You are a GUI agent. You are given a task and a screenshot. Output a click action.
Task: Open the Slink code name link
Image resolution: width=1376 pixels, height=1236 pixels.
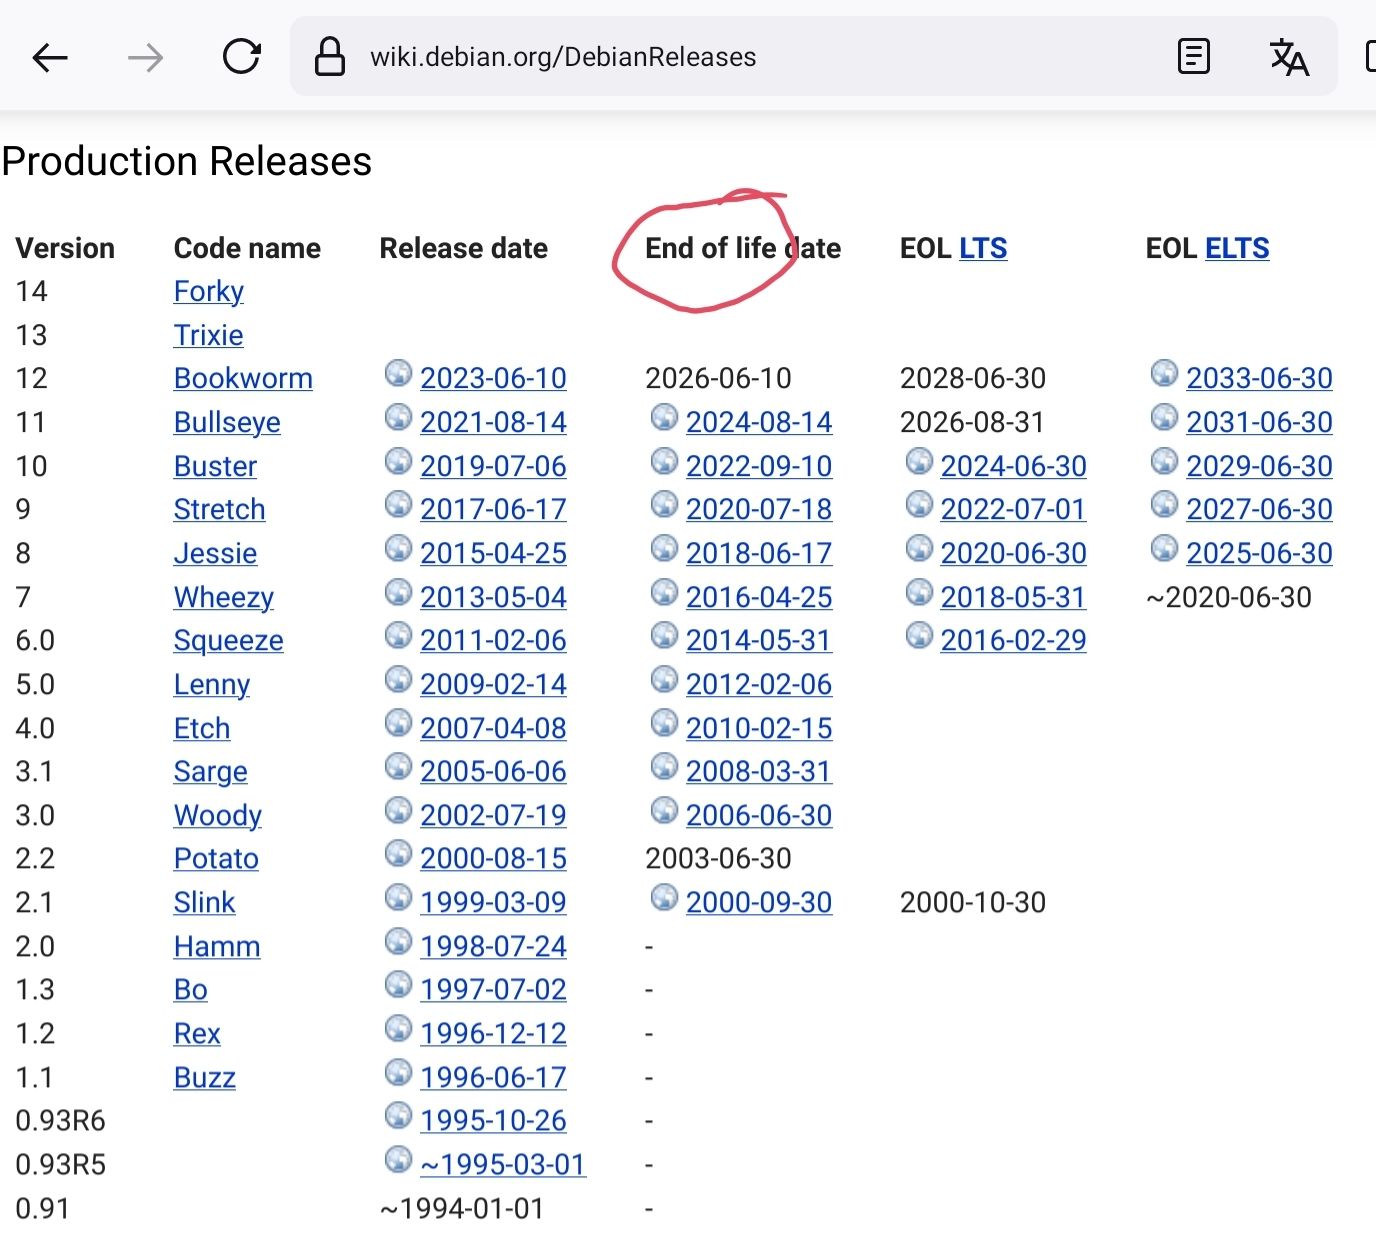(204, 902)
